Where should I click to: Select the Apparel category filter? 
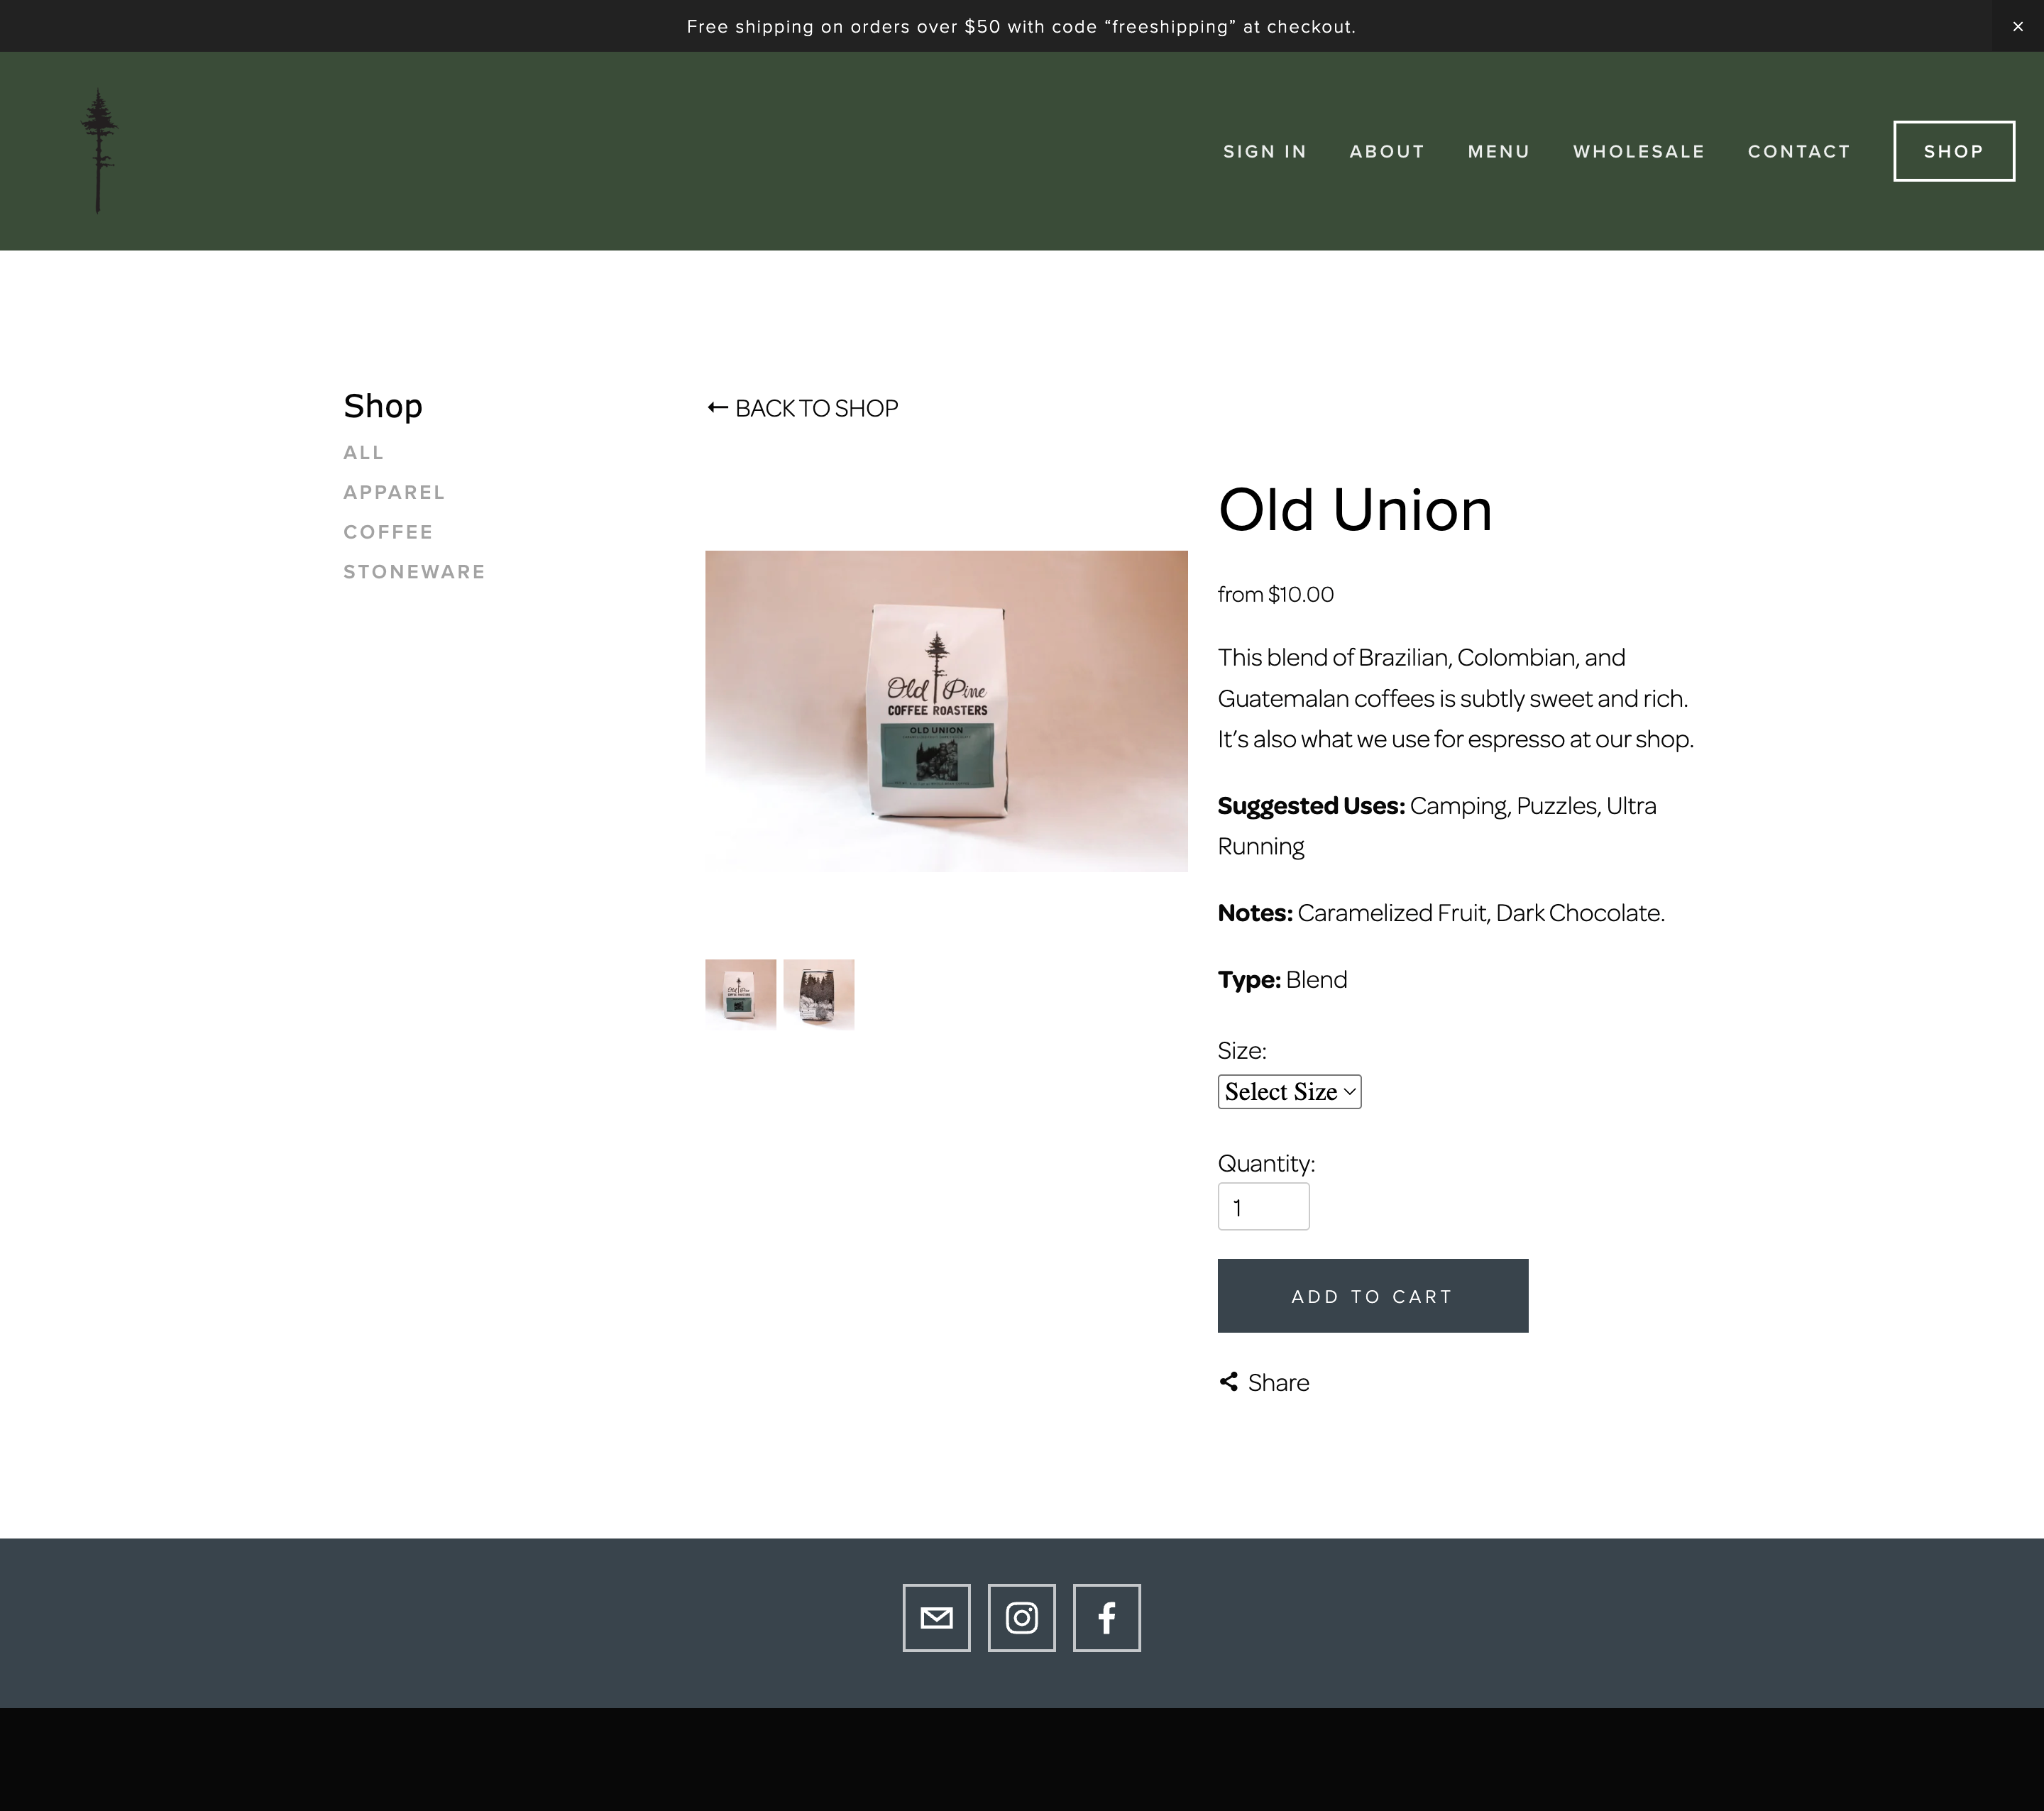click(x=394, y=492)
